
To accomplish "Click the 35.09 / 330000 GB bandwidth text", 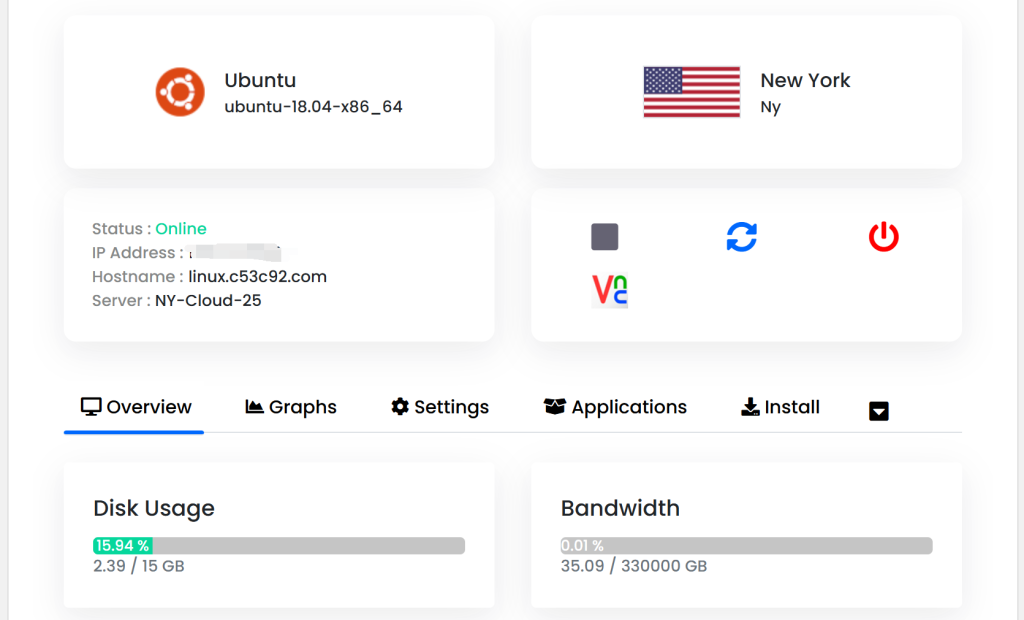I will pos(634,567).
